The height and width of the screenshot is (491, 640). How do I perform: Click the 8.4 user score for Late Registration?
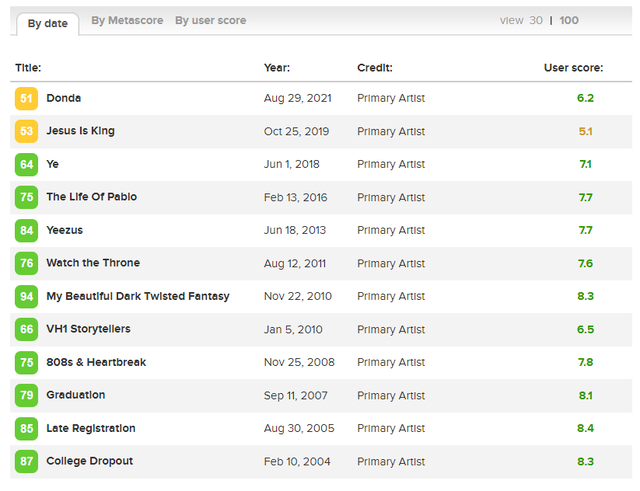(585, 429)
